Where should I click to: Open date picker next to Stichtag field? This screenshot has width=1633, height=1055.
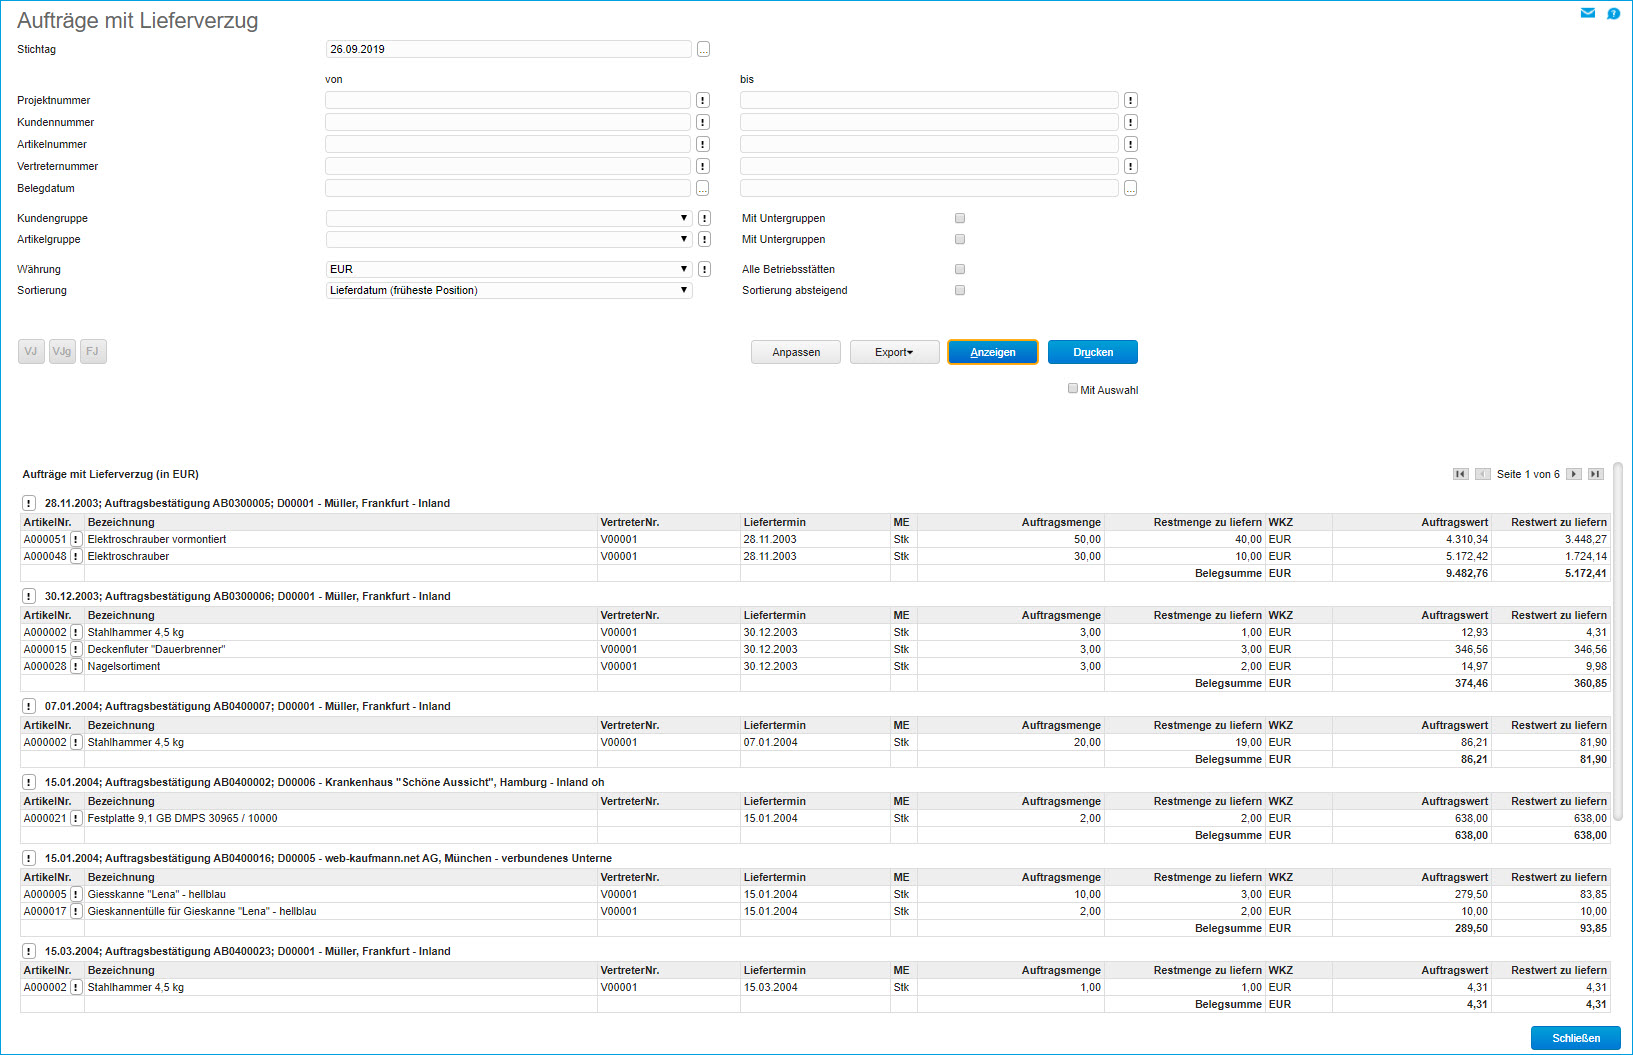(703, 49)
